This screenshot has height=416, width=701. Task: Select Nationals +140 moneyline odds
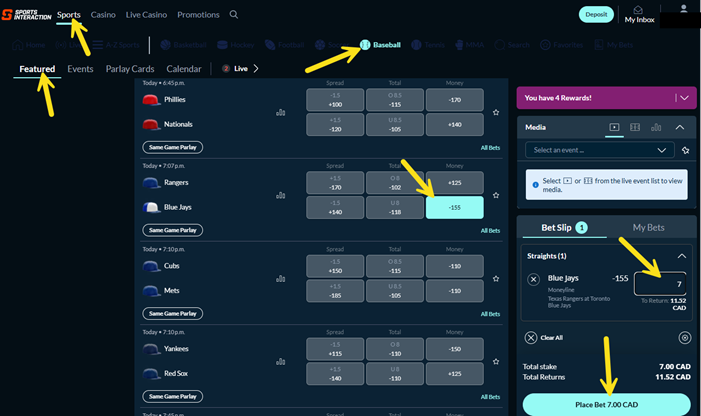(x=455, y=124)
